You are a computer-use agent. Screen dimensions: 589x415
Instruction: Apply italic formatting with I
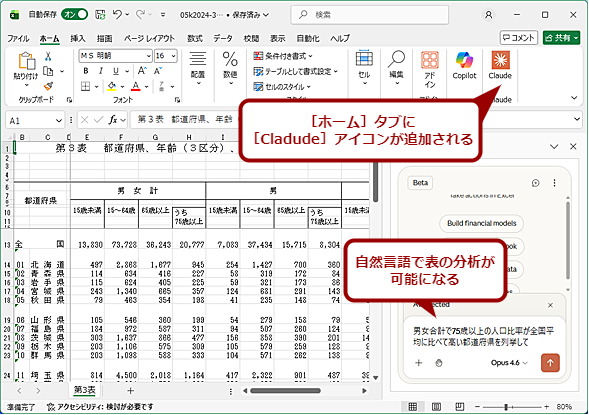pos(101,71)
